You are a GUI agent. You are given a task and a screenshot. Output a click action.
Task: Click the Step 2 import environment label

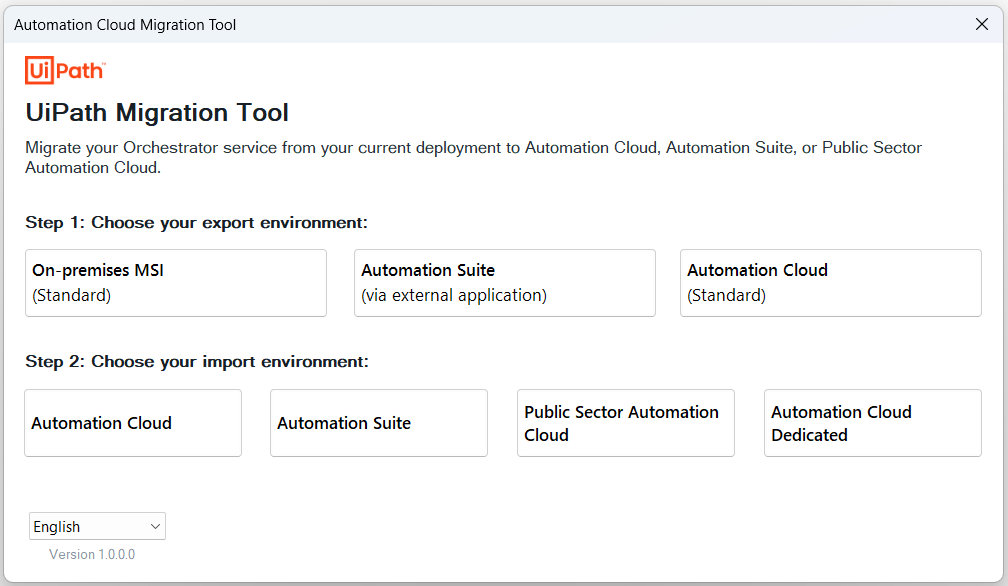click(x=197, y=361)
